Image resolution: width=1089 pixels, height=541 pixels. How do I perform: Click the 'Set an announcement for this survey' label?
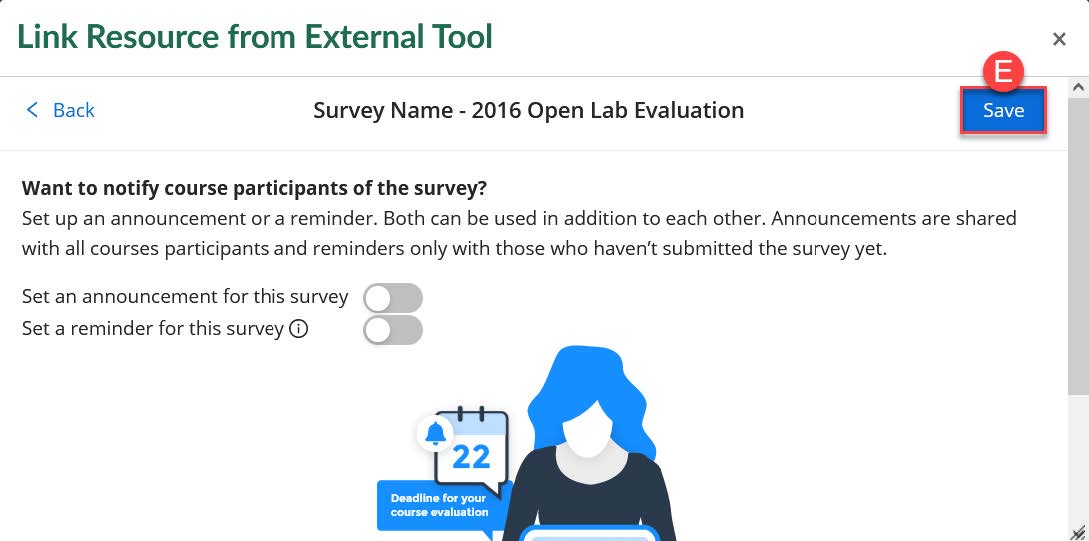click(185, 297)
